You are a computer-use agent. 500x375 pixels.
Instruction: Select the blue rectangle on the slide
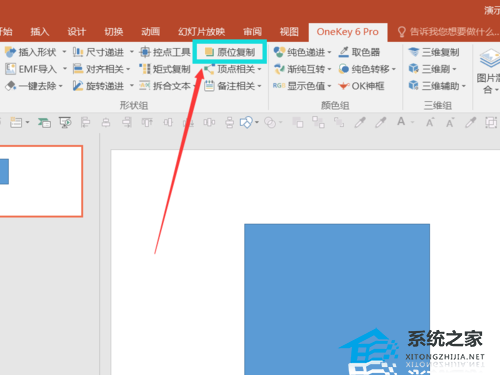(x=337, y=299)
